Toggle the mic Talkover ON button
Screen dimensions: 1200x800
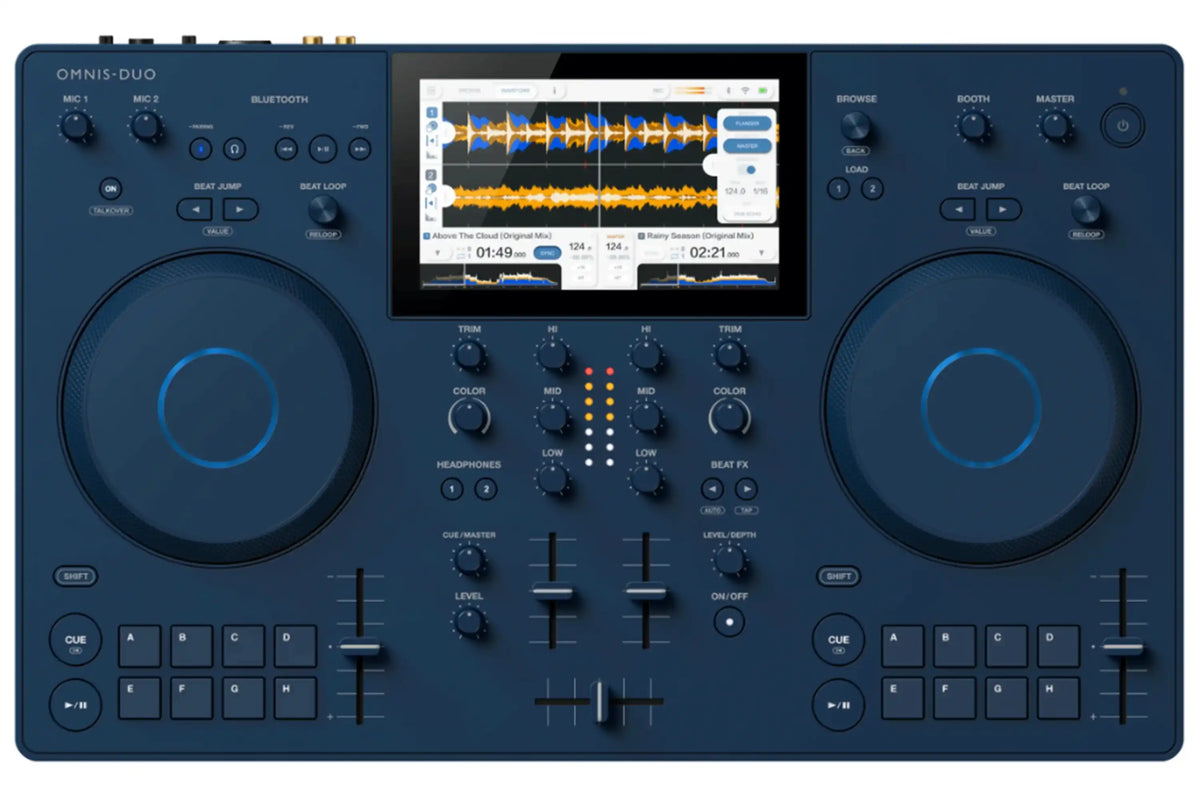pos(110,188)
